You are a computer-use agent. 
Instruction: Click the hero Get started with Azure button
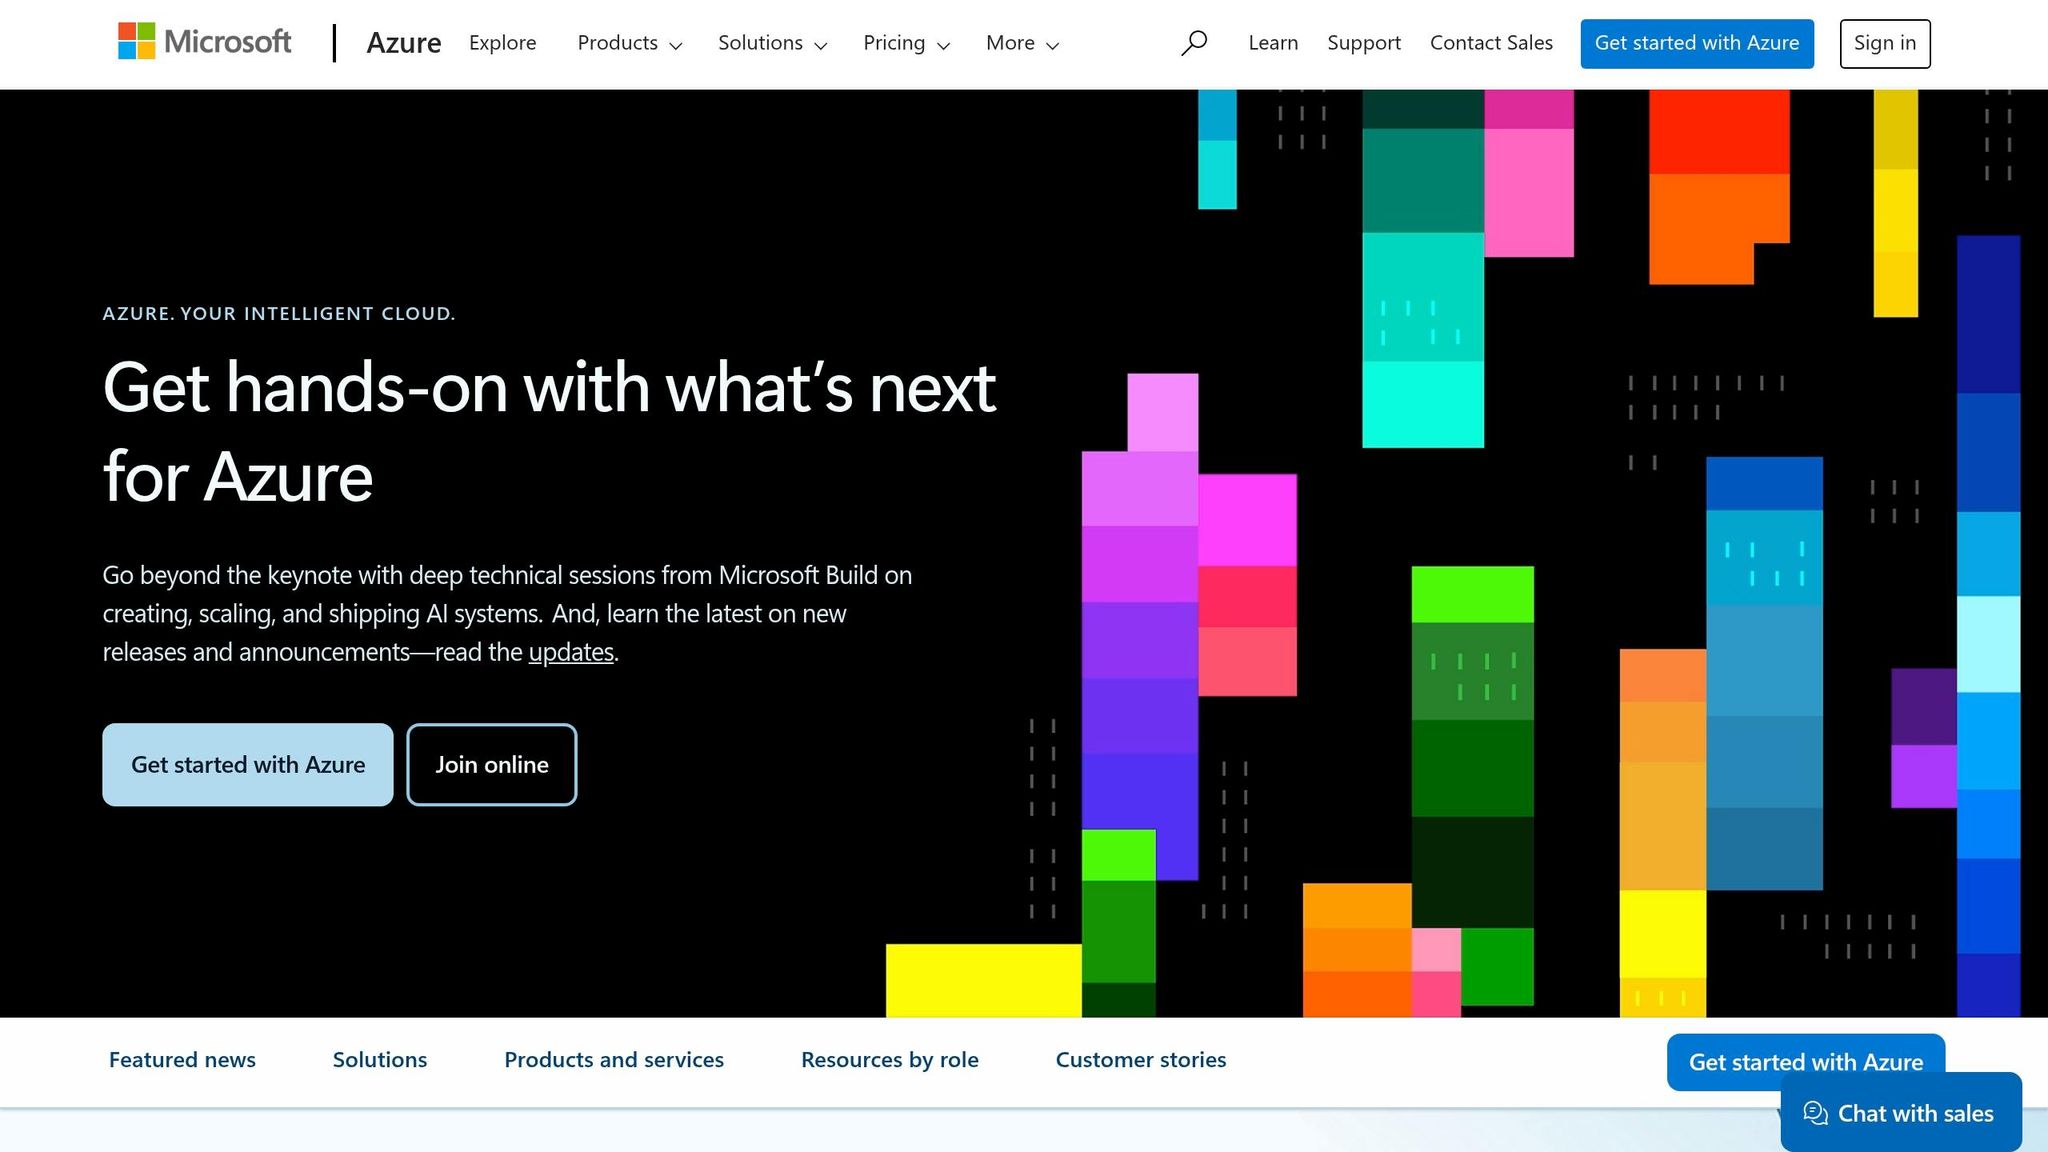pos(248,764)
